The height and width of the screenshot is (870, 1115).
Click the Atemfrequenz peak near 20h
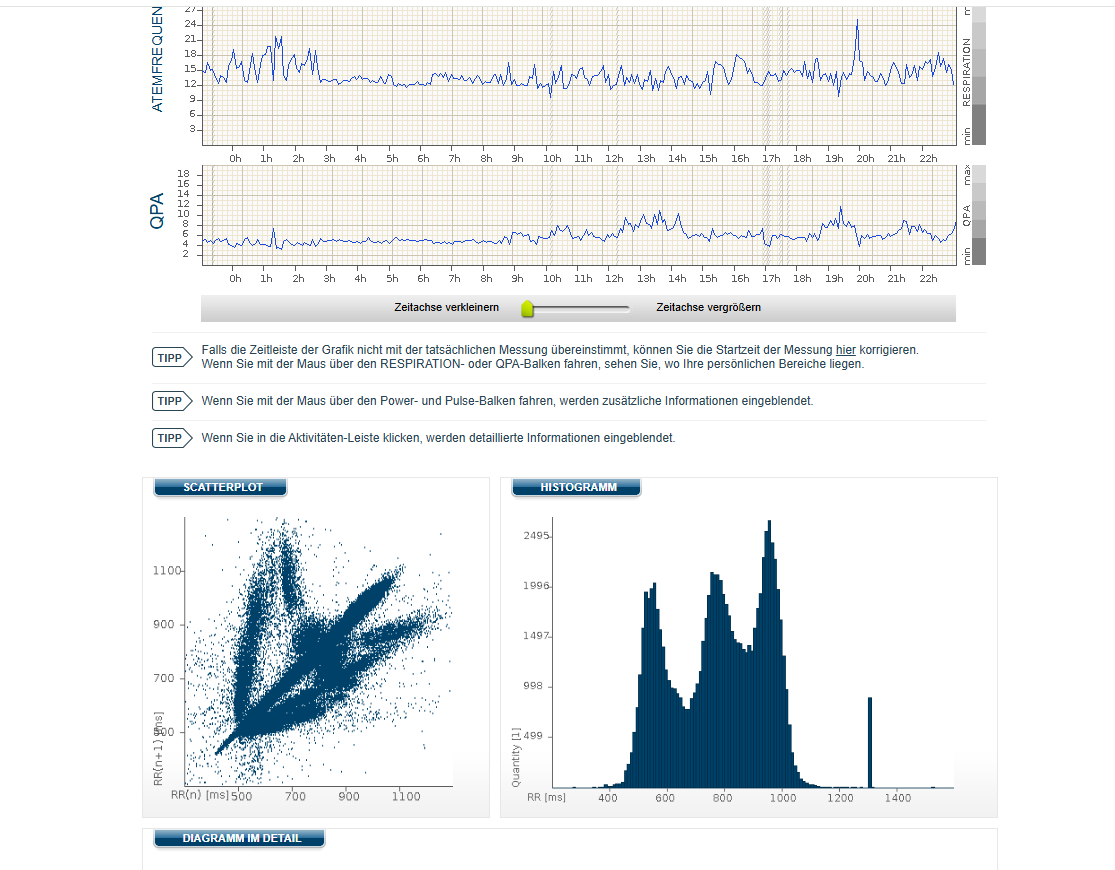pos(858,23)
